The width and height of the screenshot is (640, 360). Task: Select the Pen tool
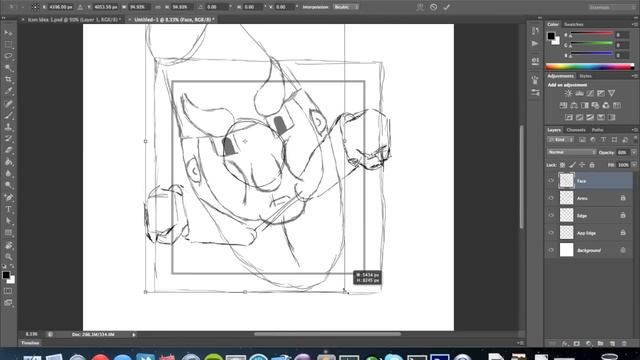pyautogui.click(x=8, y=198)
